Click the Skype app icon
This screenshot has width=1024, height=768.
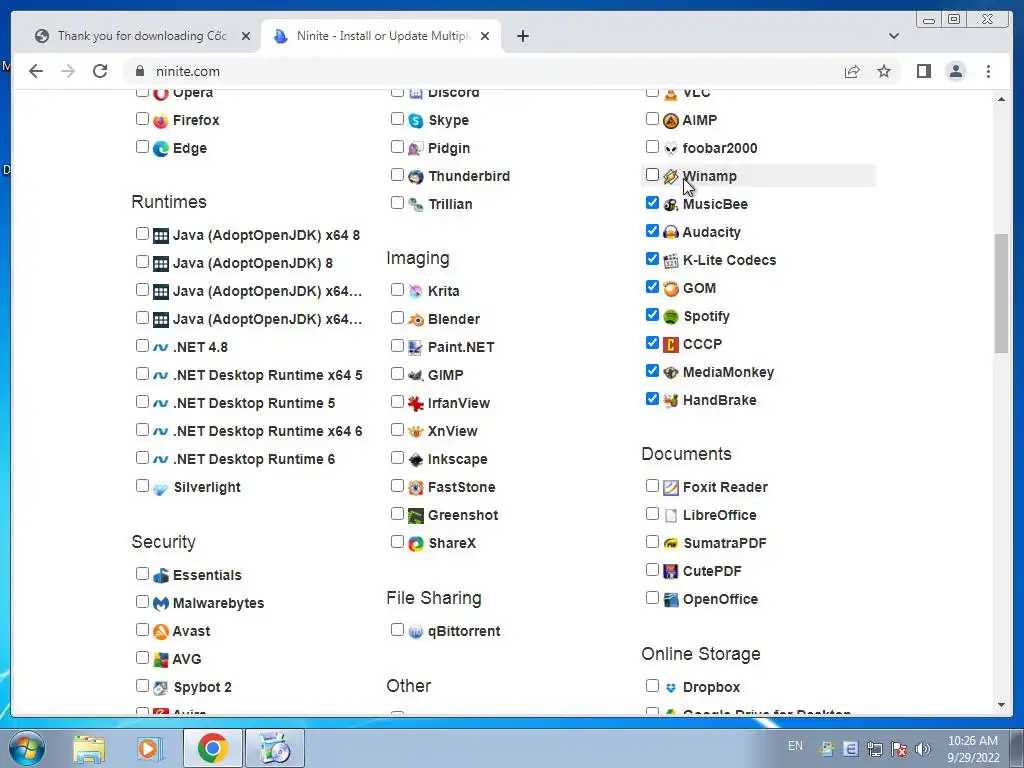pos(416,121)
